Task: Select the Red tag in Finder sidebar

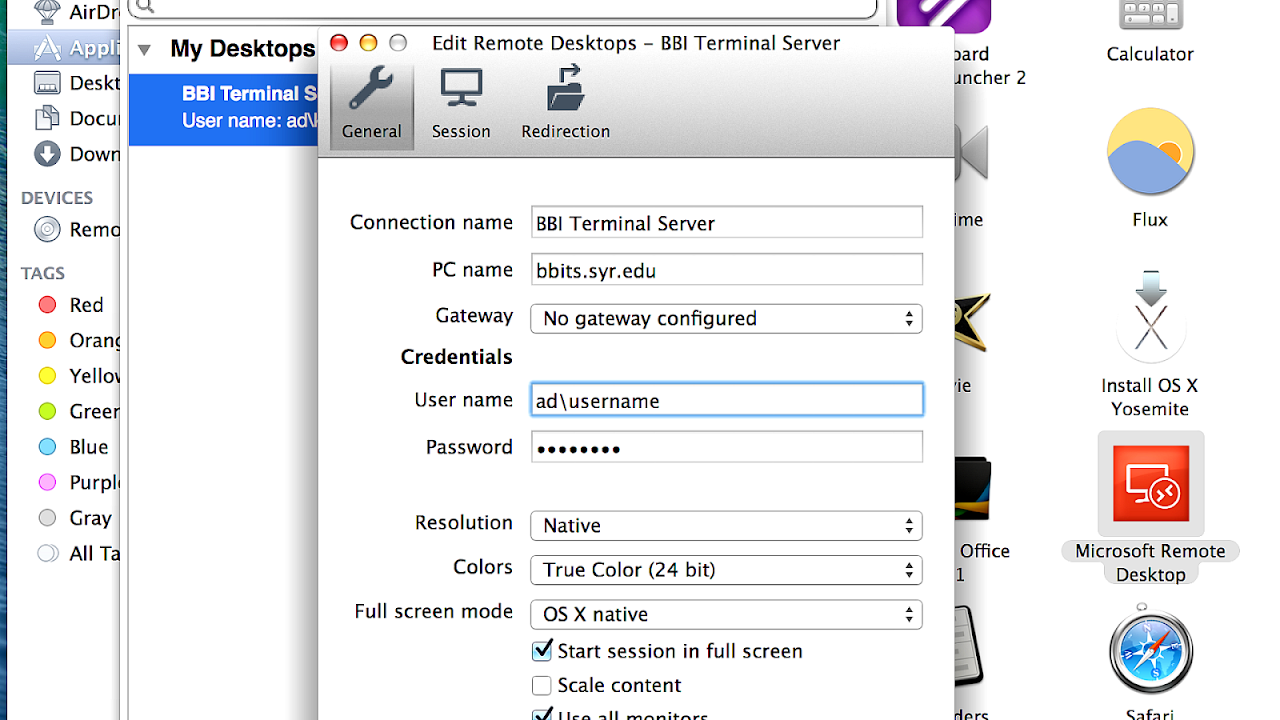Action: (x=70, y=305)
